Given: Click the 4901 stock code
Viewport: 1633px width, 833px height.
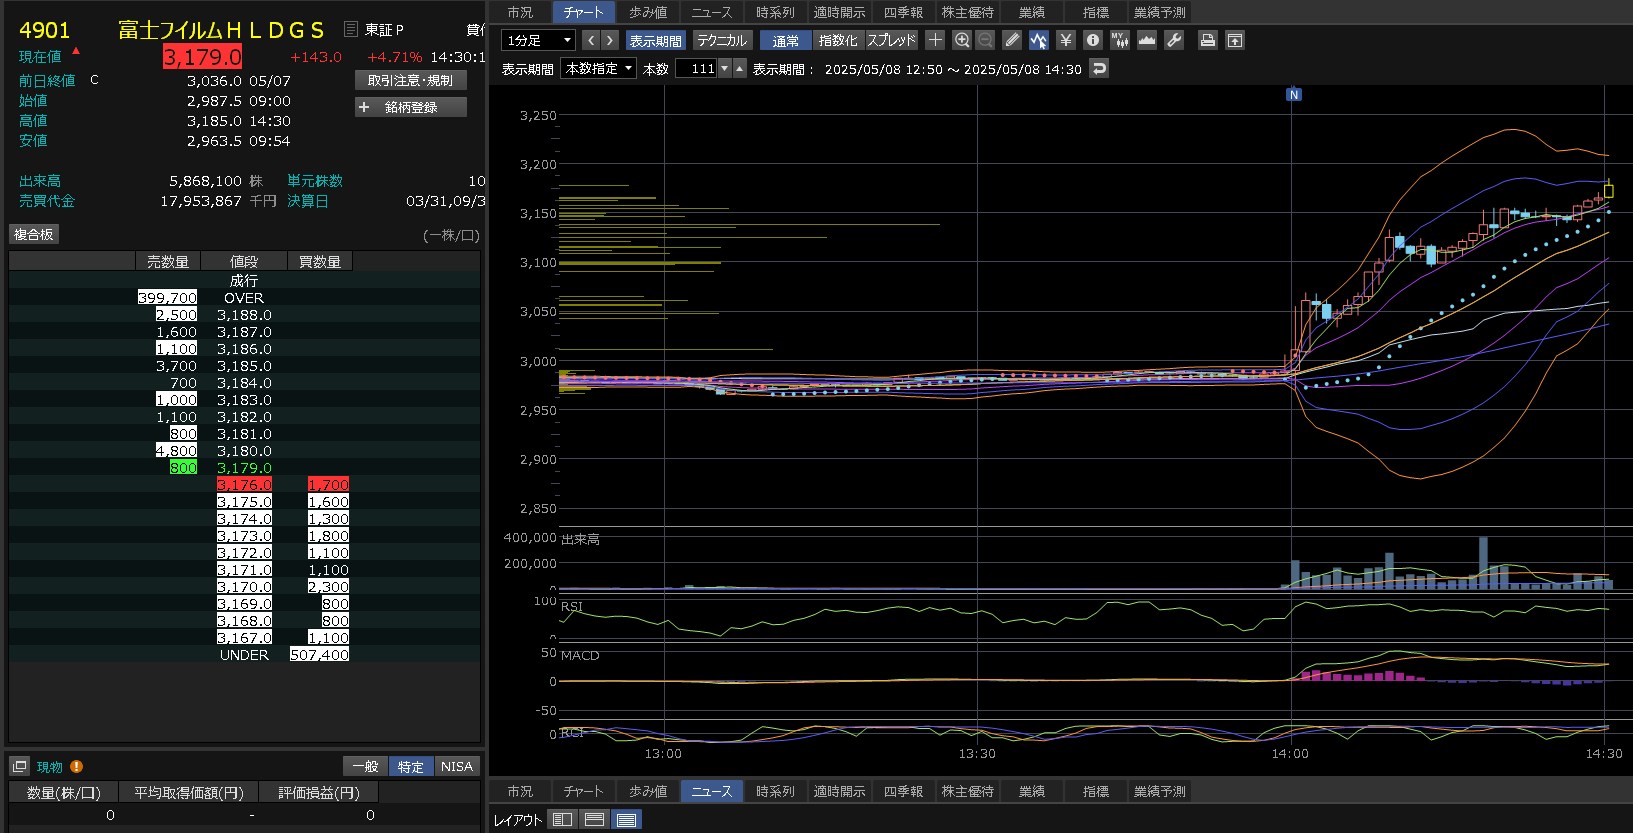Looking at the screenshot, I should click(x=44, y=30).
